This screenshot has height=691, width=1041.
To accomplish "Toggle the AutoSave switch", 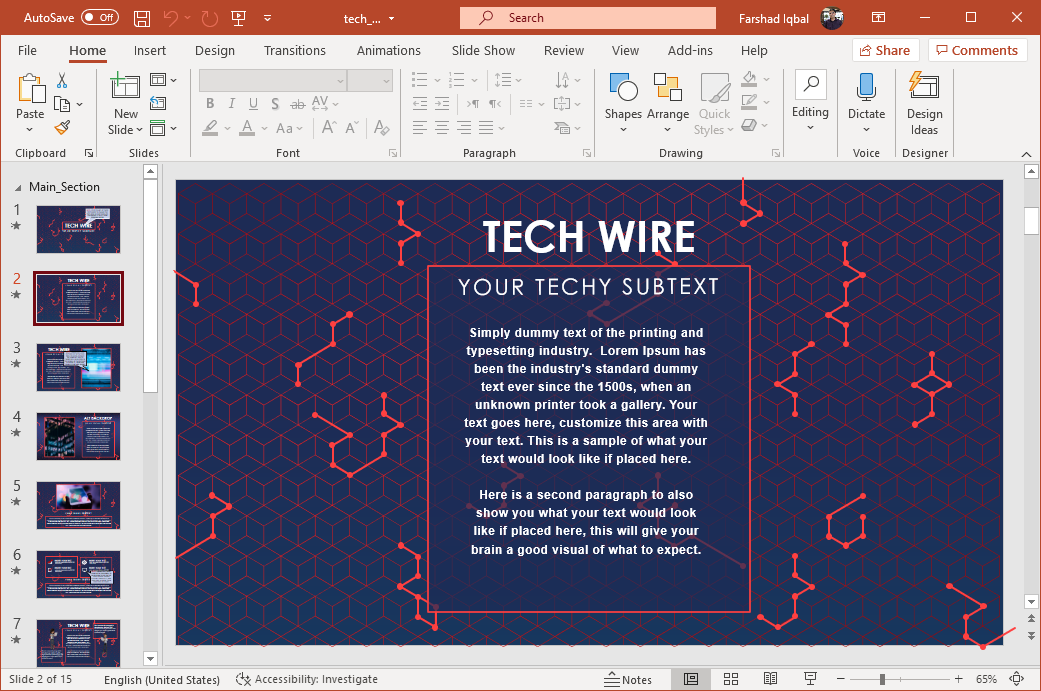I will click(99, 18).
